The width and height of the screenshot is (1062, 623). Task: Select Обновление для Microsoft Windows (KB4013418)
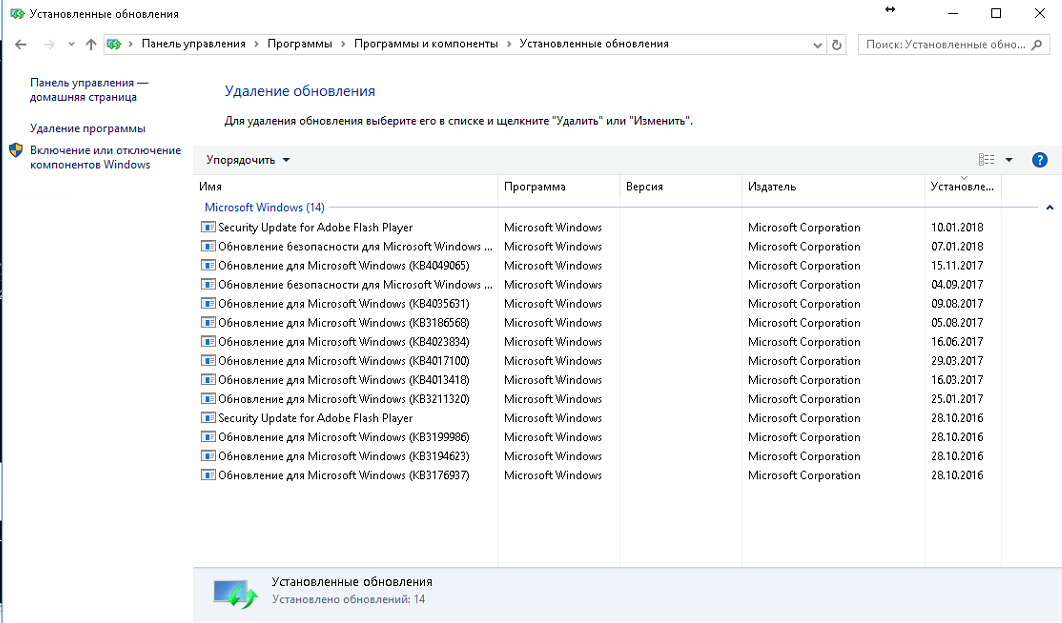click(343, 380)
